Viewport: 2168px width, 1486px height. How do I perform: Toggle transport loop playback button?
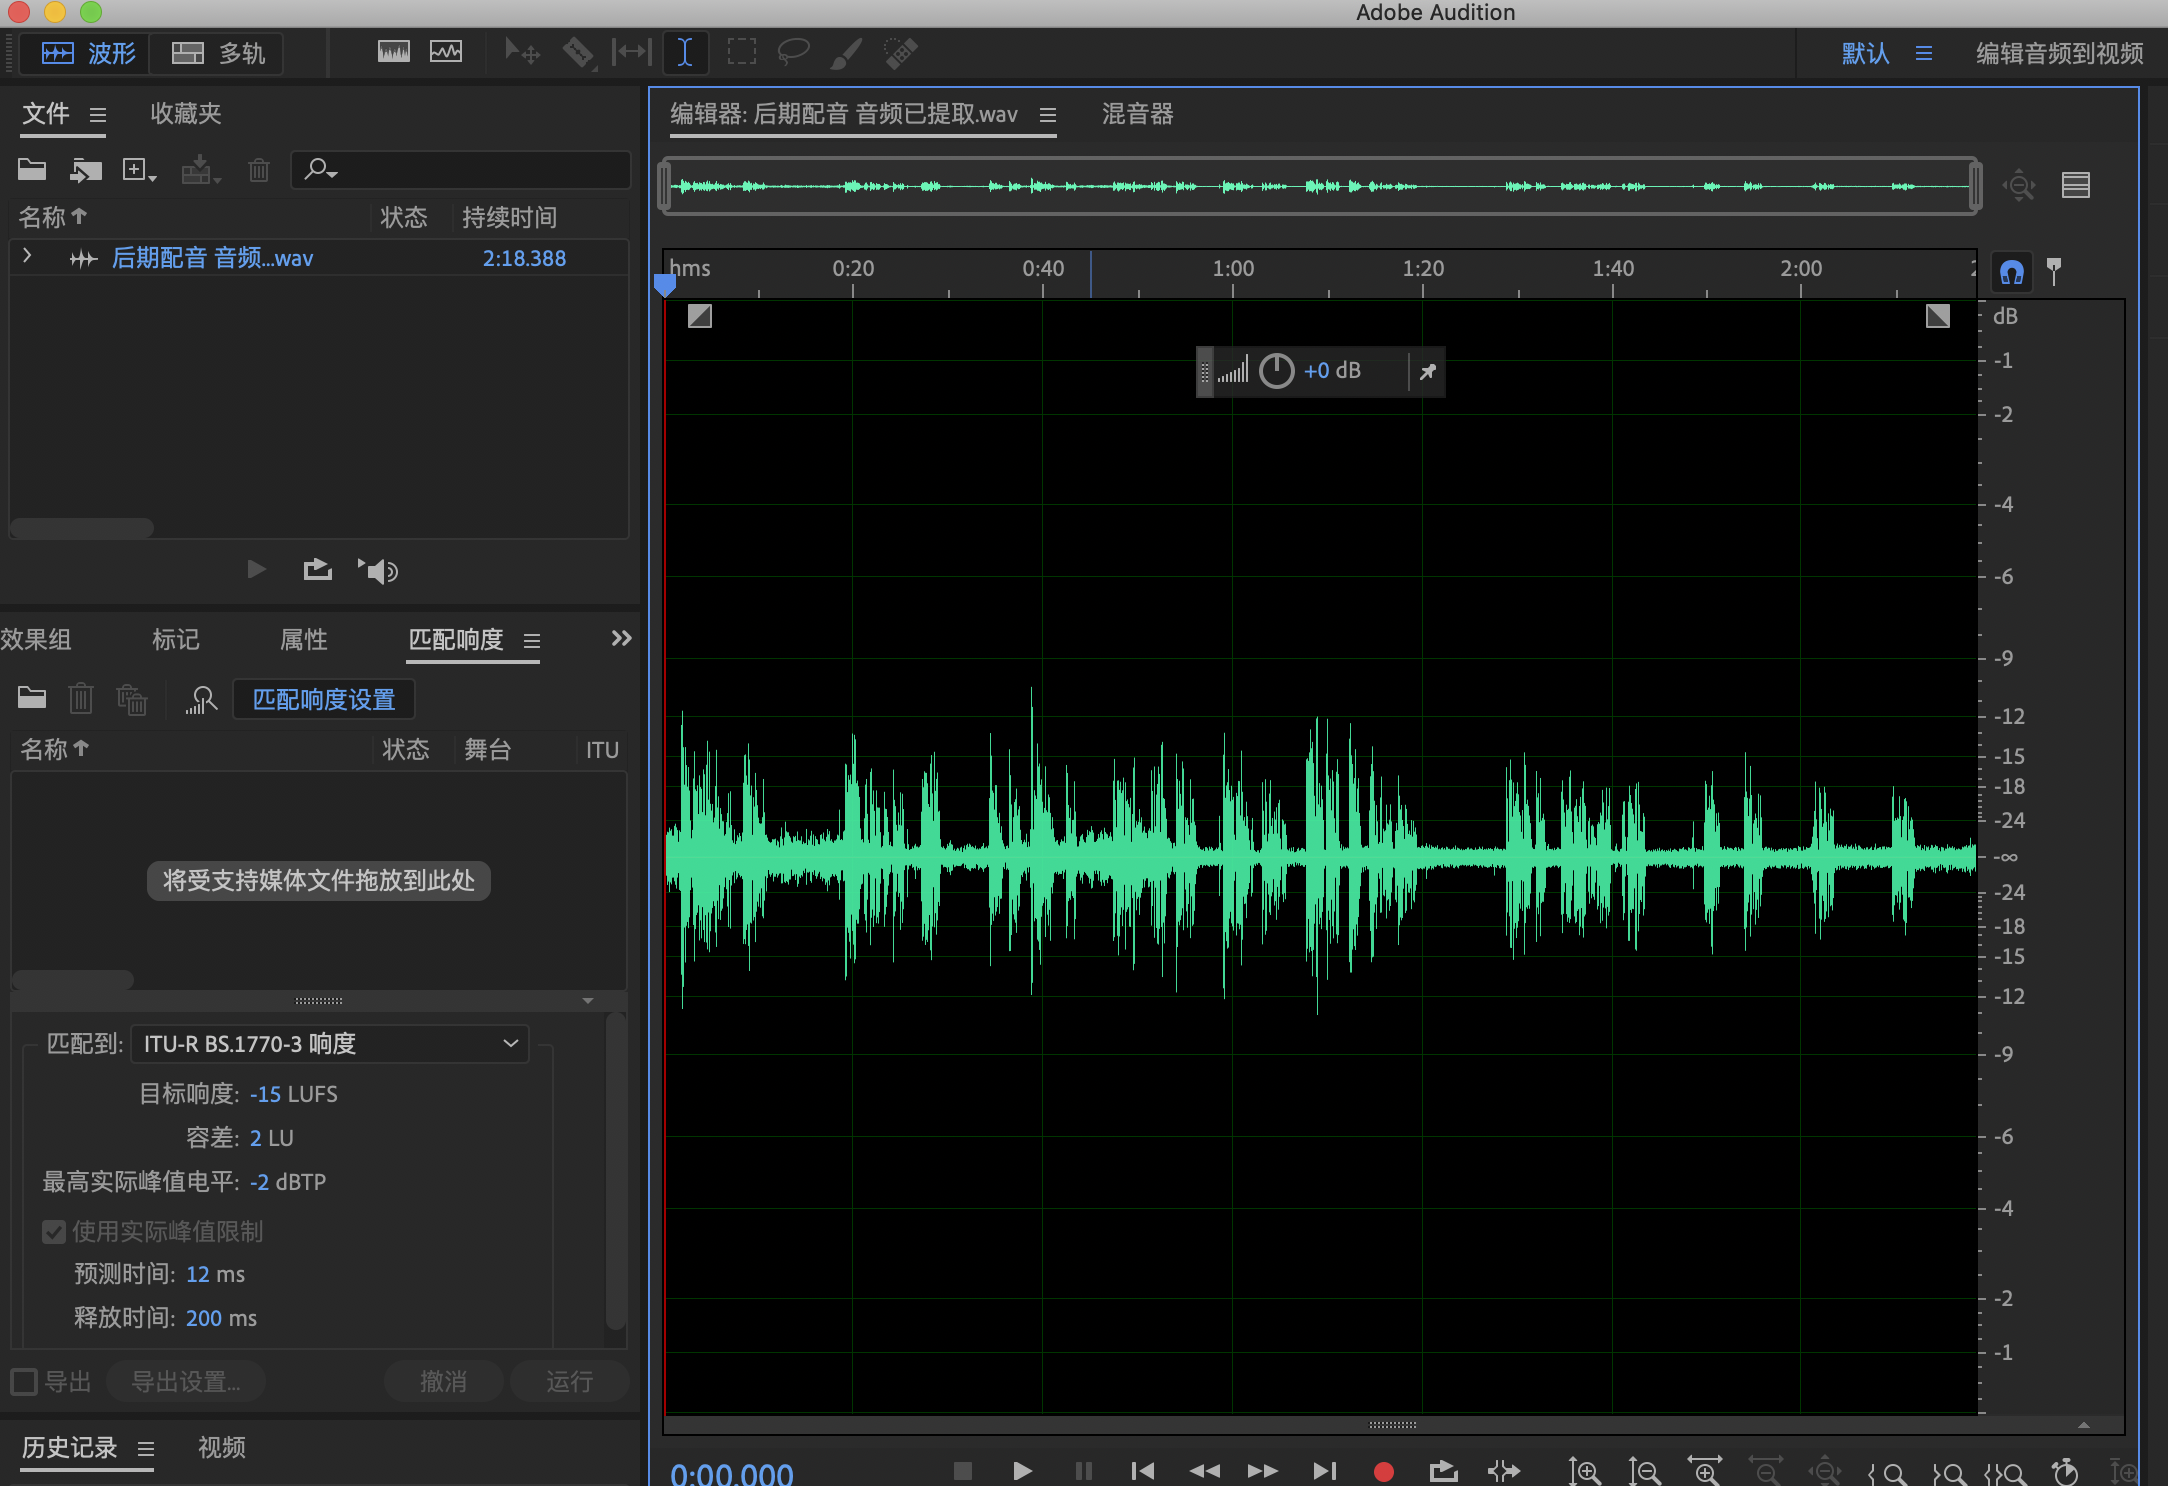[x=1443, y=1471]
